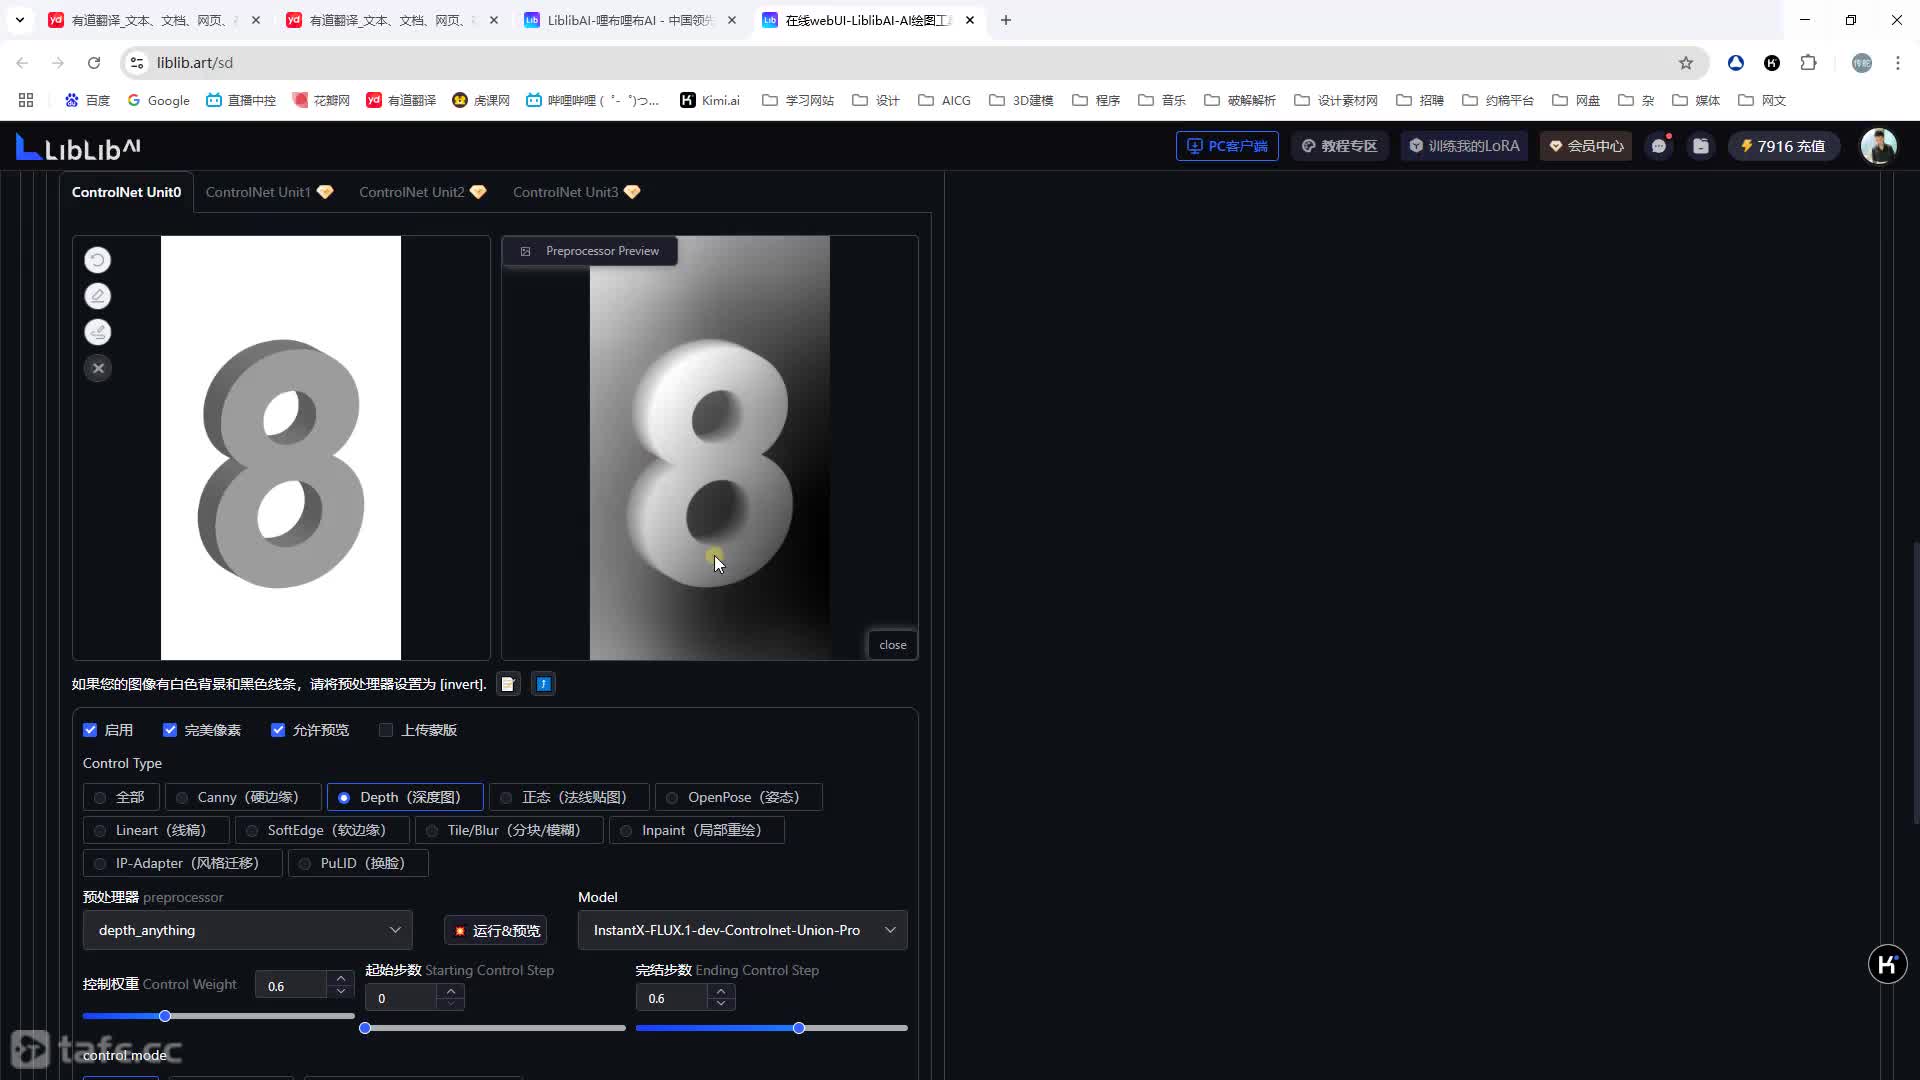Switch to first 有道翻译 browser tab
The image size is (1920, 1080).
(x=155, y=20)
